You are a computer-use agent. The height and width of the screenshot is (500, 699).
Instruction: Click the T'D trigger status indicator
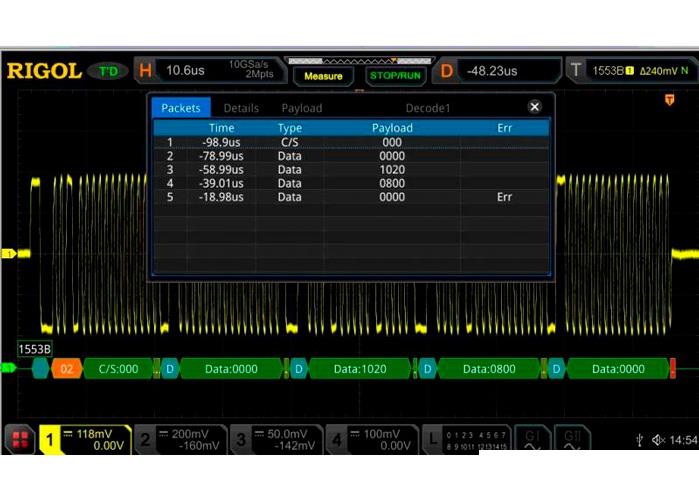point(108,72)
